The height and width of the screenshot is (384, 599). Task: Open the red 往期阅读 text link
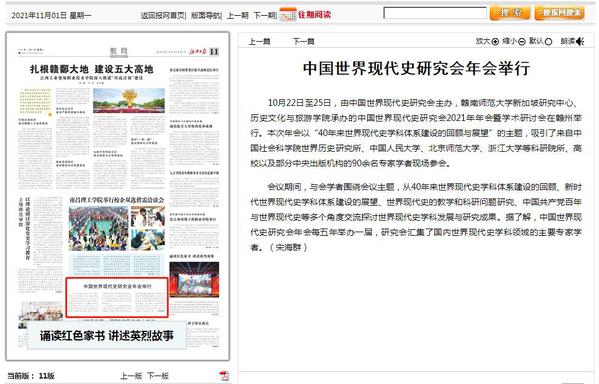(314, 15)
